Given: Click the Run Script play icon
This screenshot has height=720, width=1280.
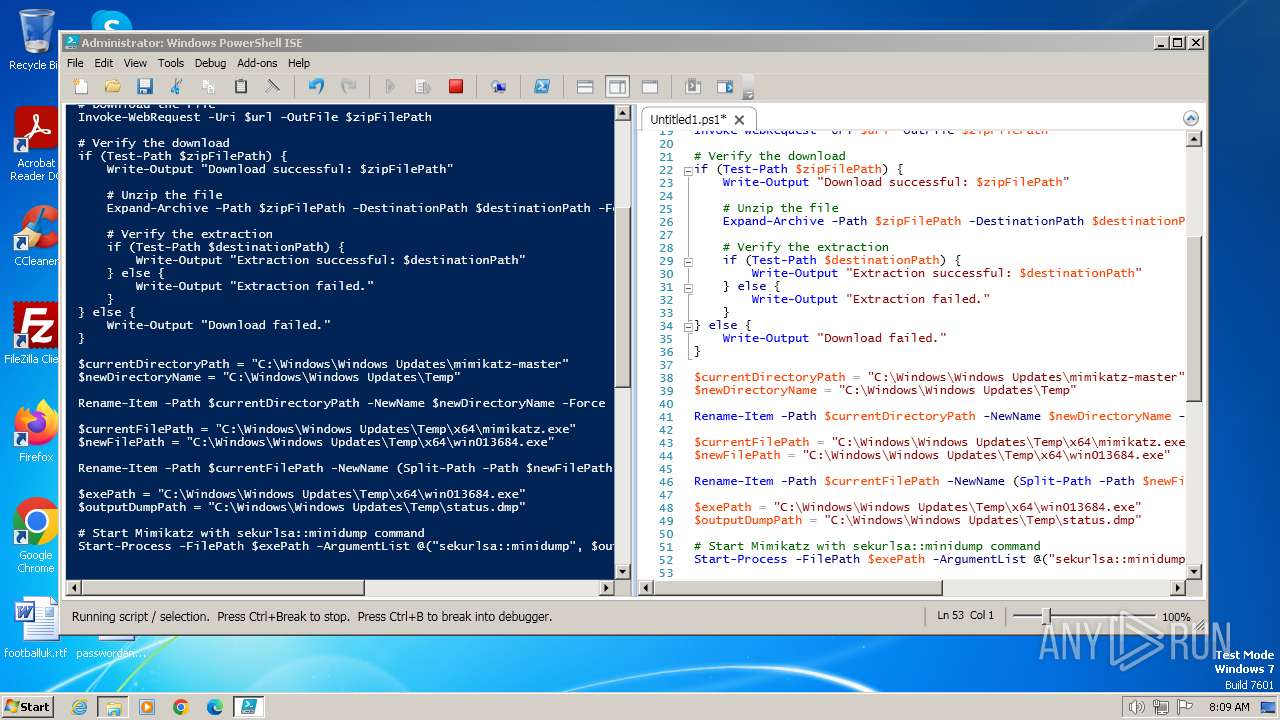Looking at the screenshot, I should pos(391,87).
